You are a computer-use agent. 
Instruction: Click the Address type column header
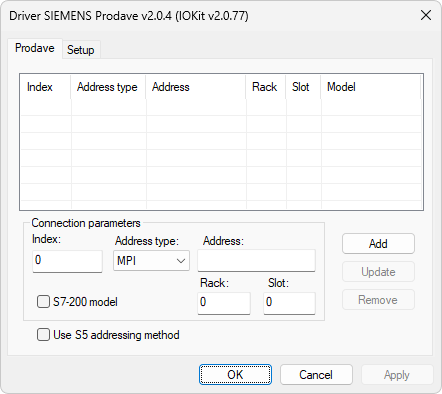click(108, 87)
